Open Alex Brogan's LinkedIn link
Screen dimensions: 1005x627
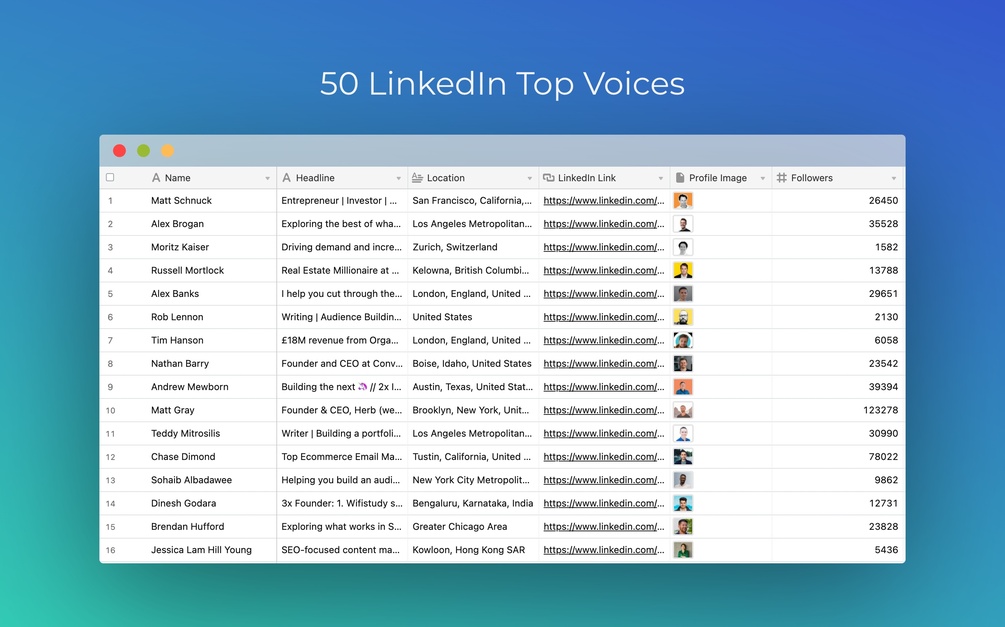tap(604, 224)
